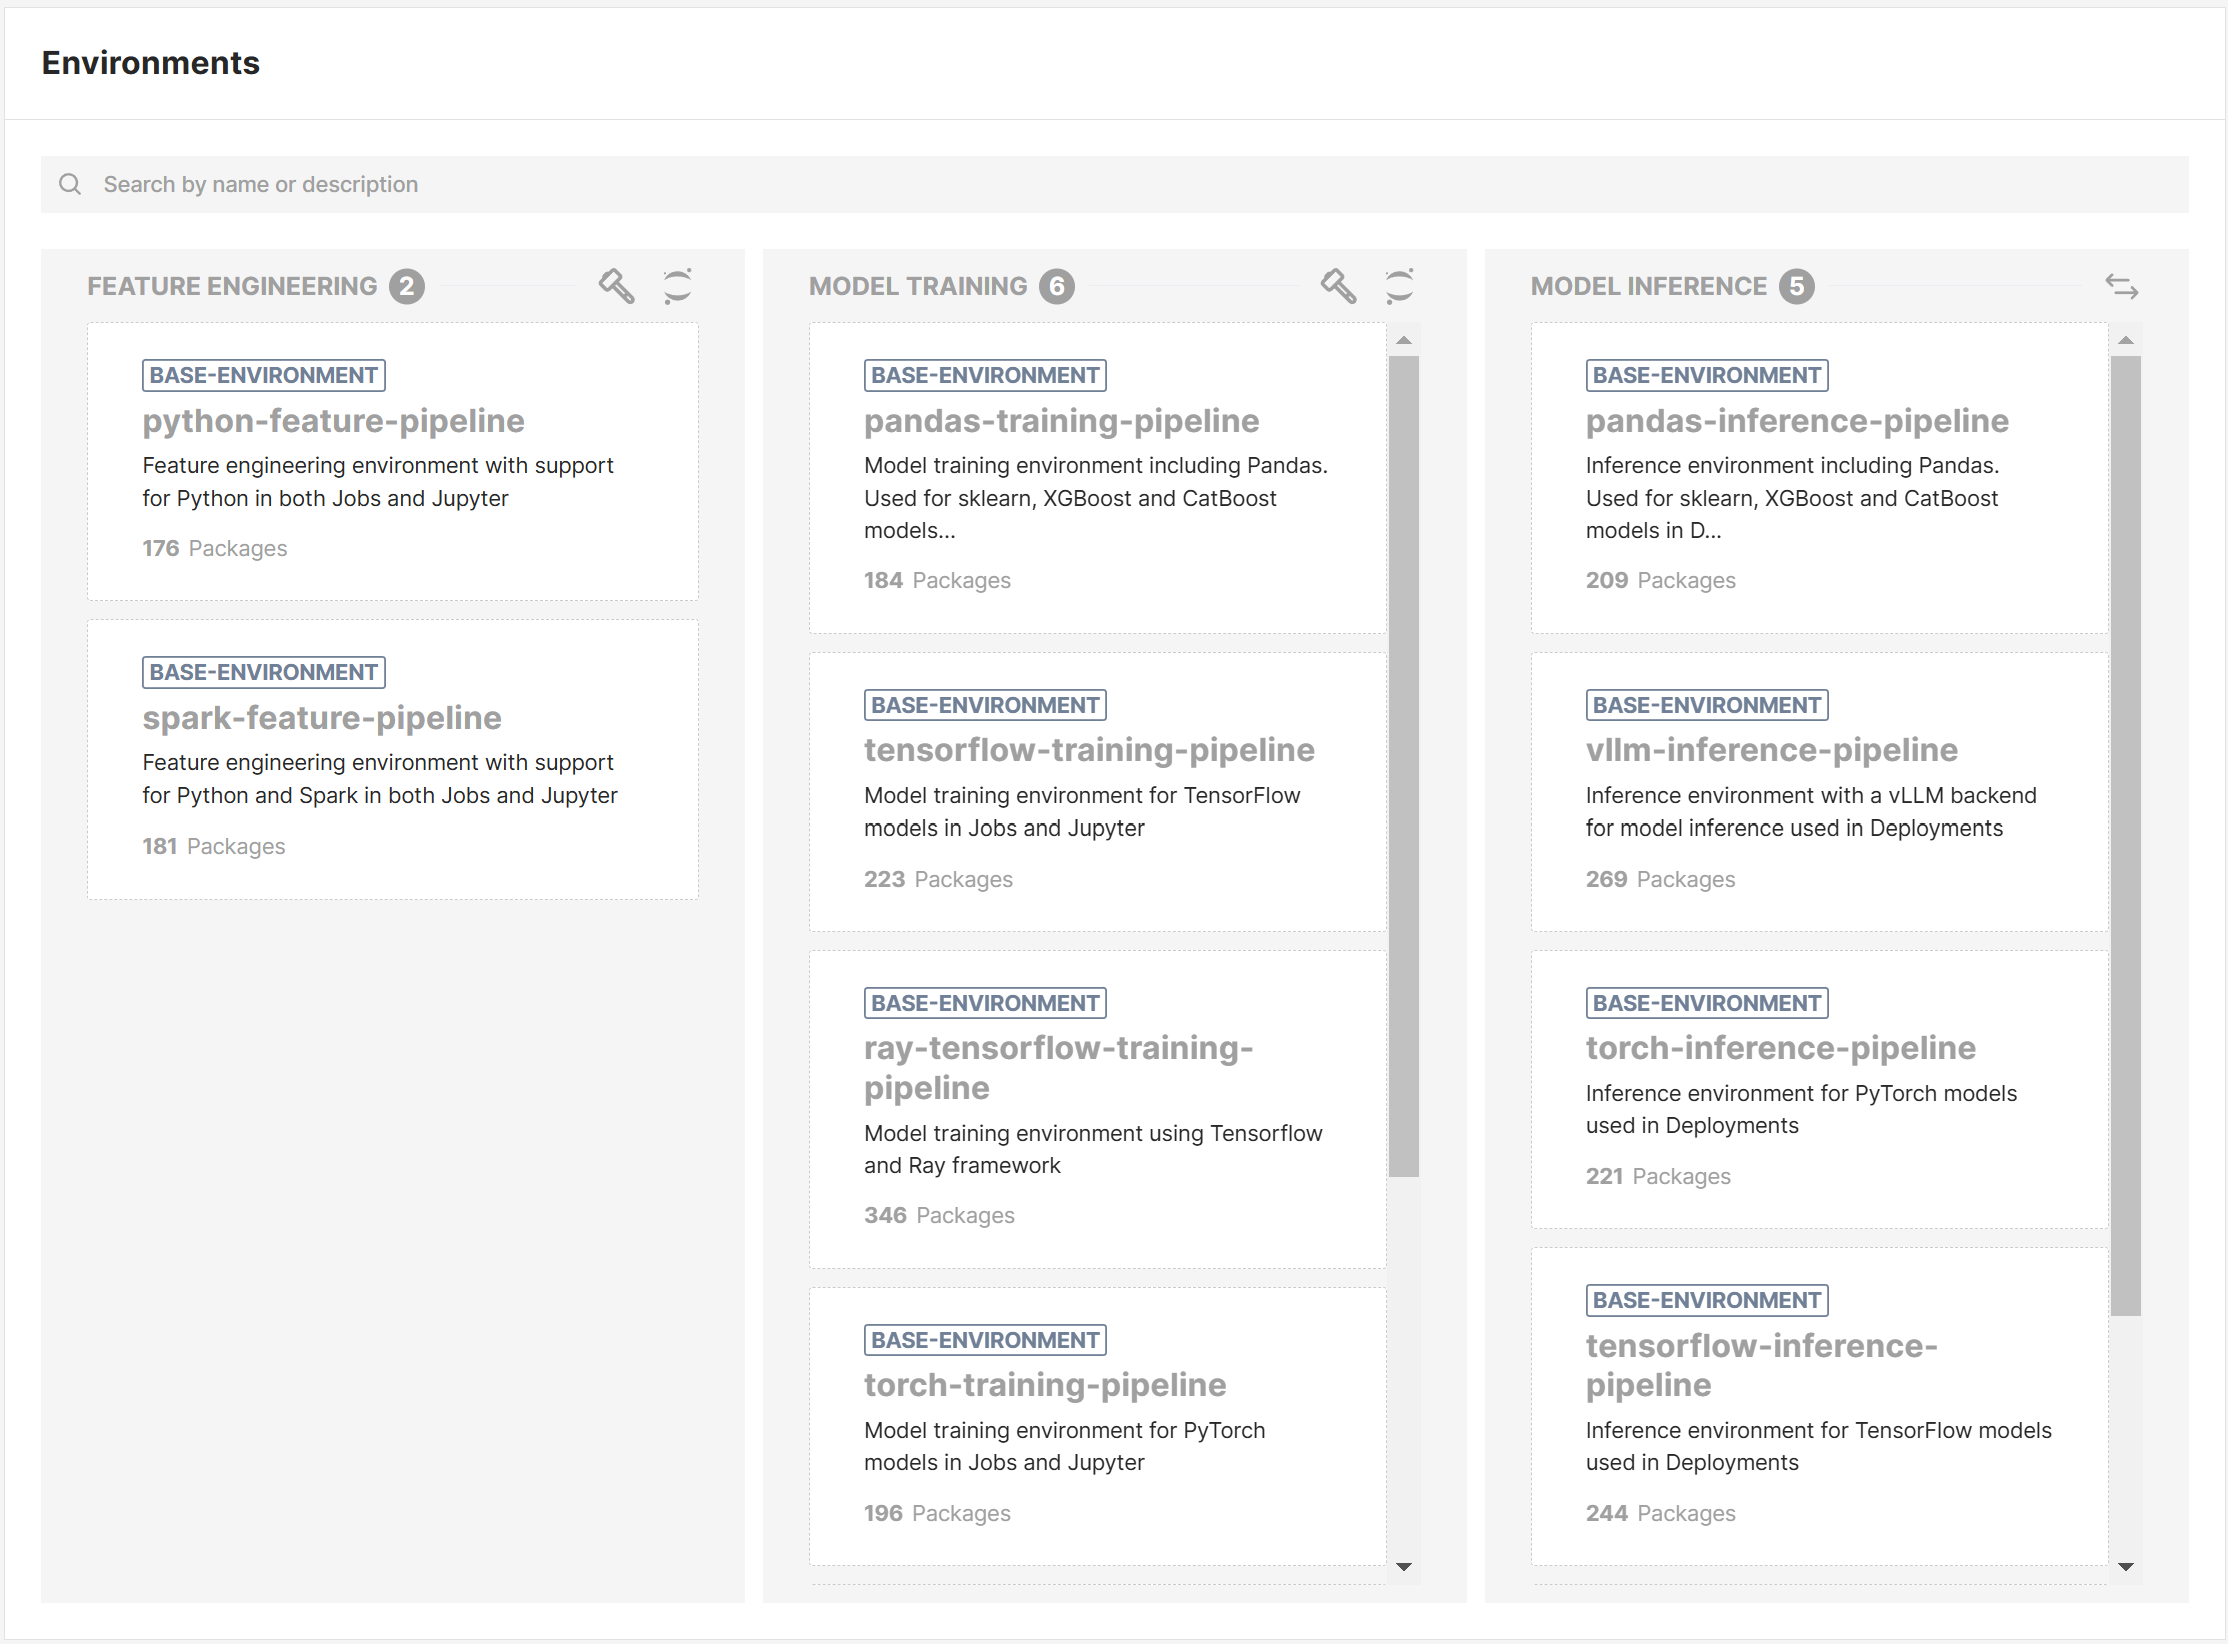This screenshot has width=2228, height=1644.
Task: Open the torch-training-pipeline environment
Action: point(1097,1425)
